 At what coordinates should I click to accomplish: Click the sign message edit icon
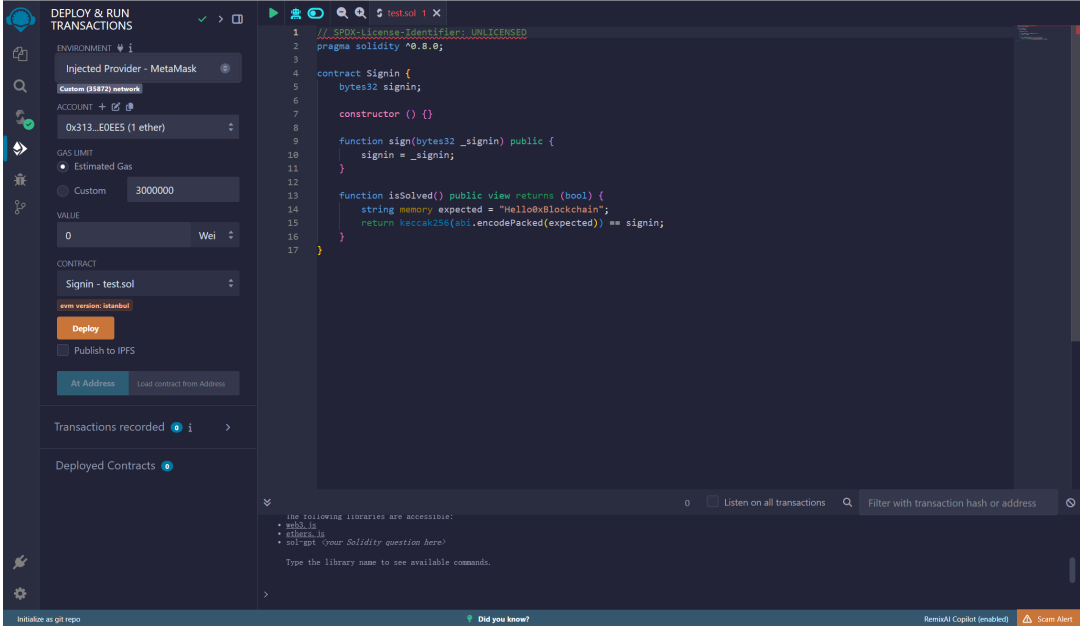click(116, 107)
